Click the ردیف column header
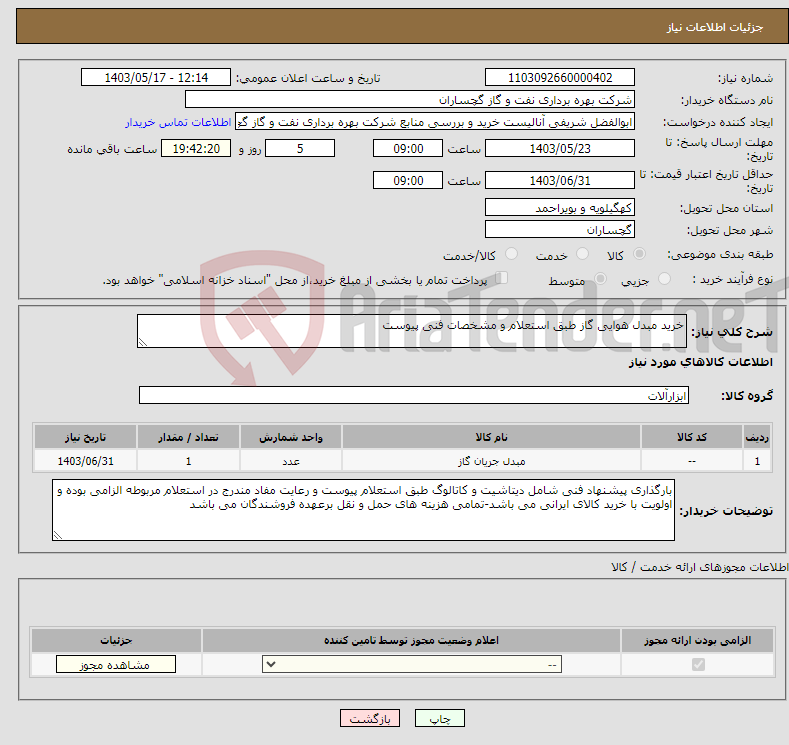Screen dimensions: 789x745 click(x=757, y=437)
